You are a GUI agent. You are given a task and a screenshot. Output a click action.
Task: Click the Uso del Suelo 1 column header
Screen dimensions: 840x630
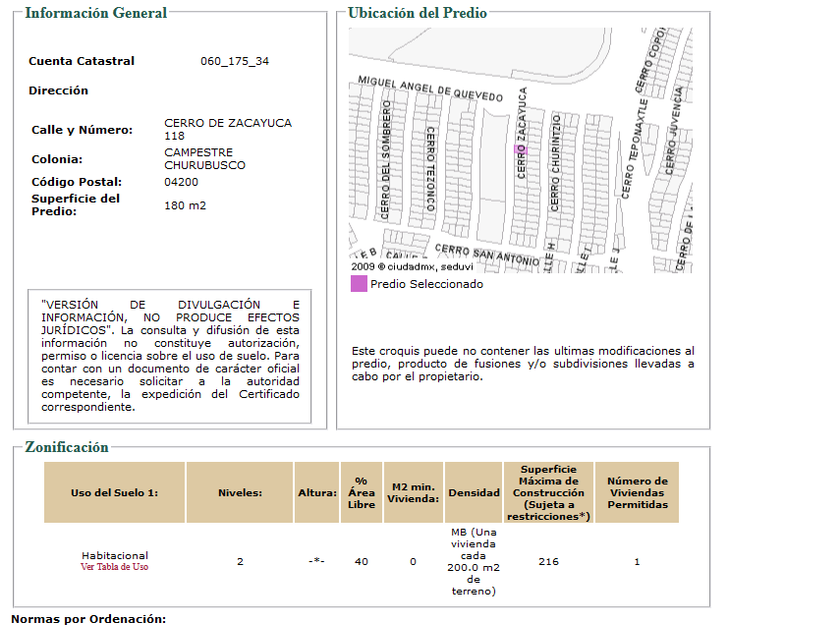115,493
